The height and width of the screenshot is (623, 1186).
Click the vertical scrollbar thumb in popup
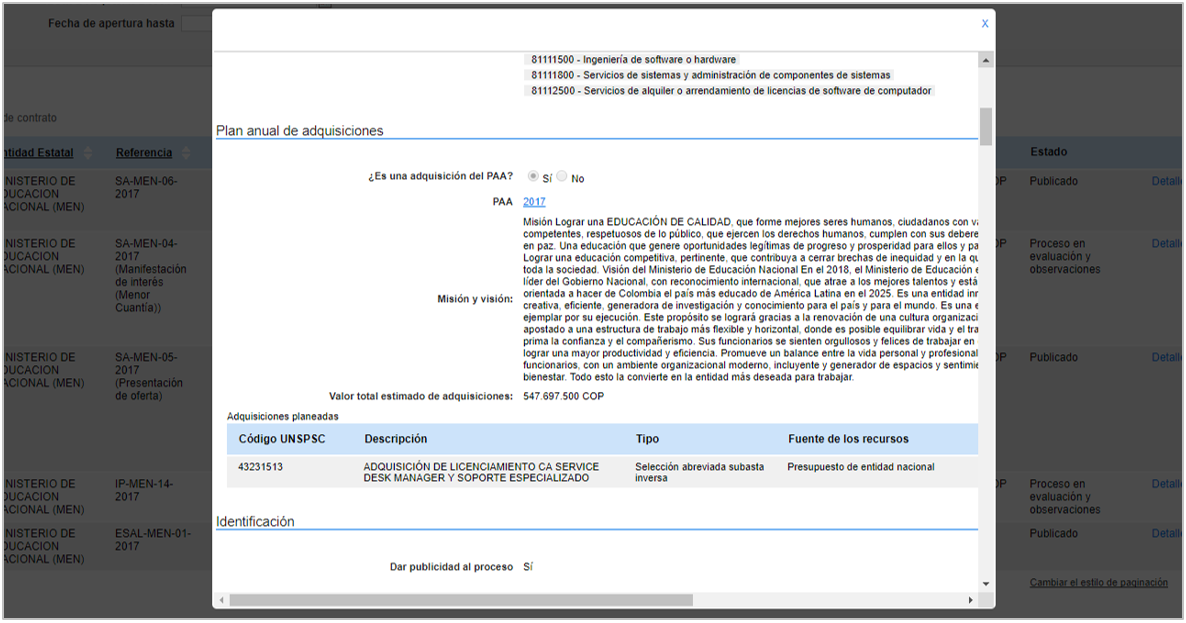986,126
